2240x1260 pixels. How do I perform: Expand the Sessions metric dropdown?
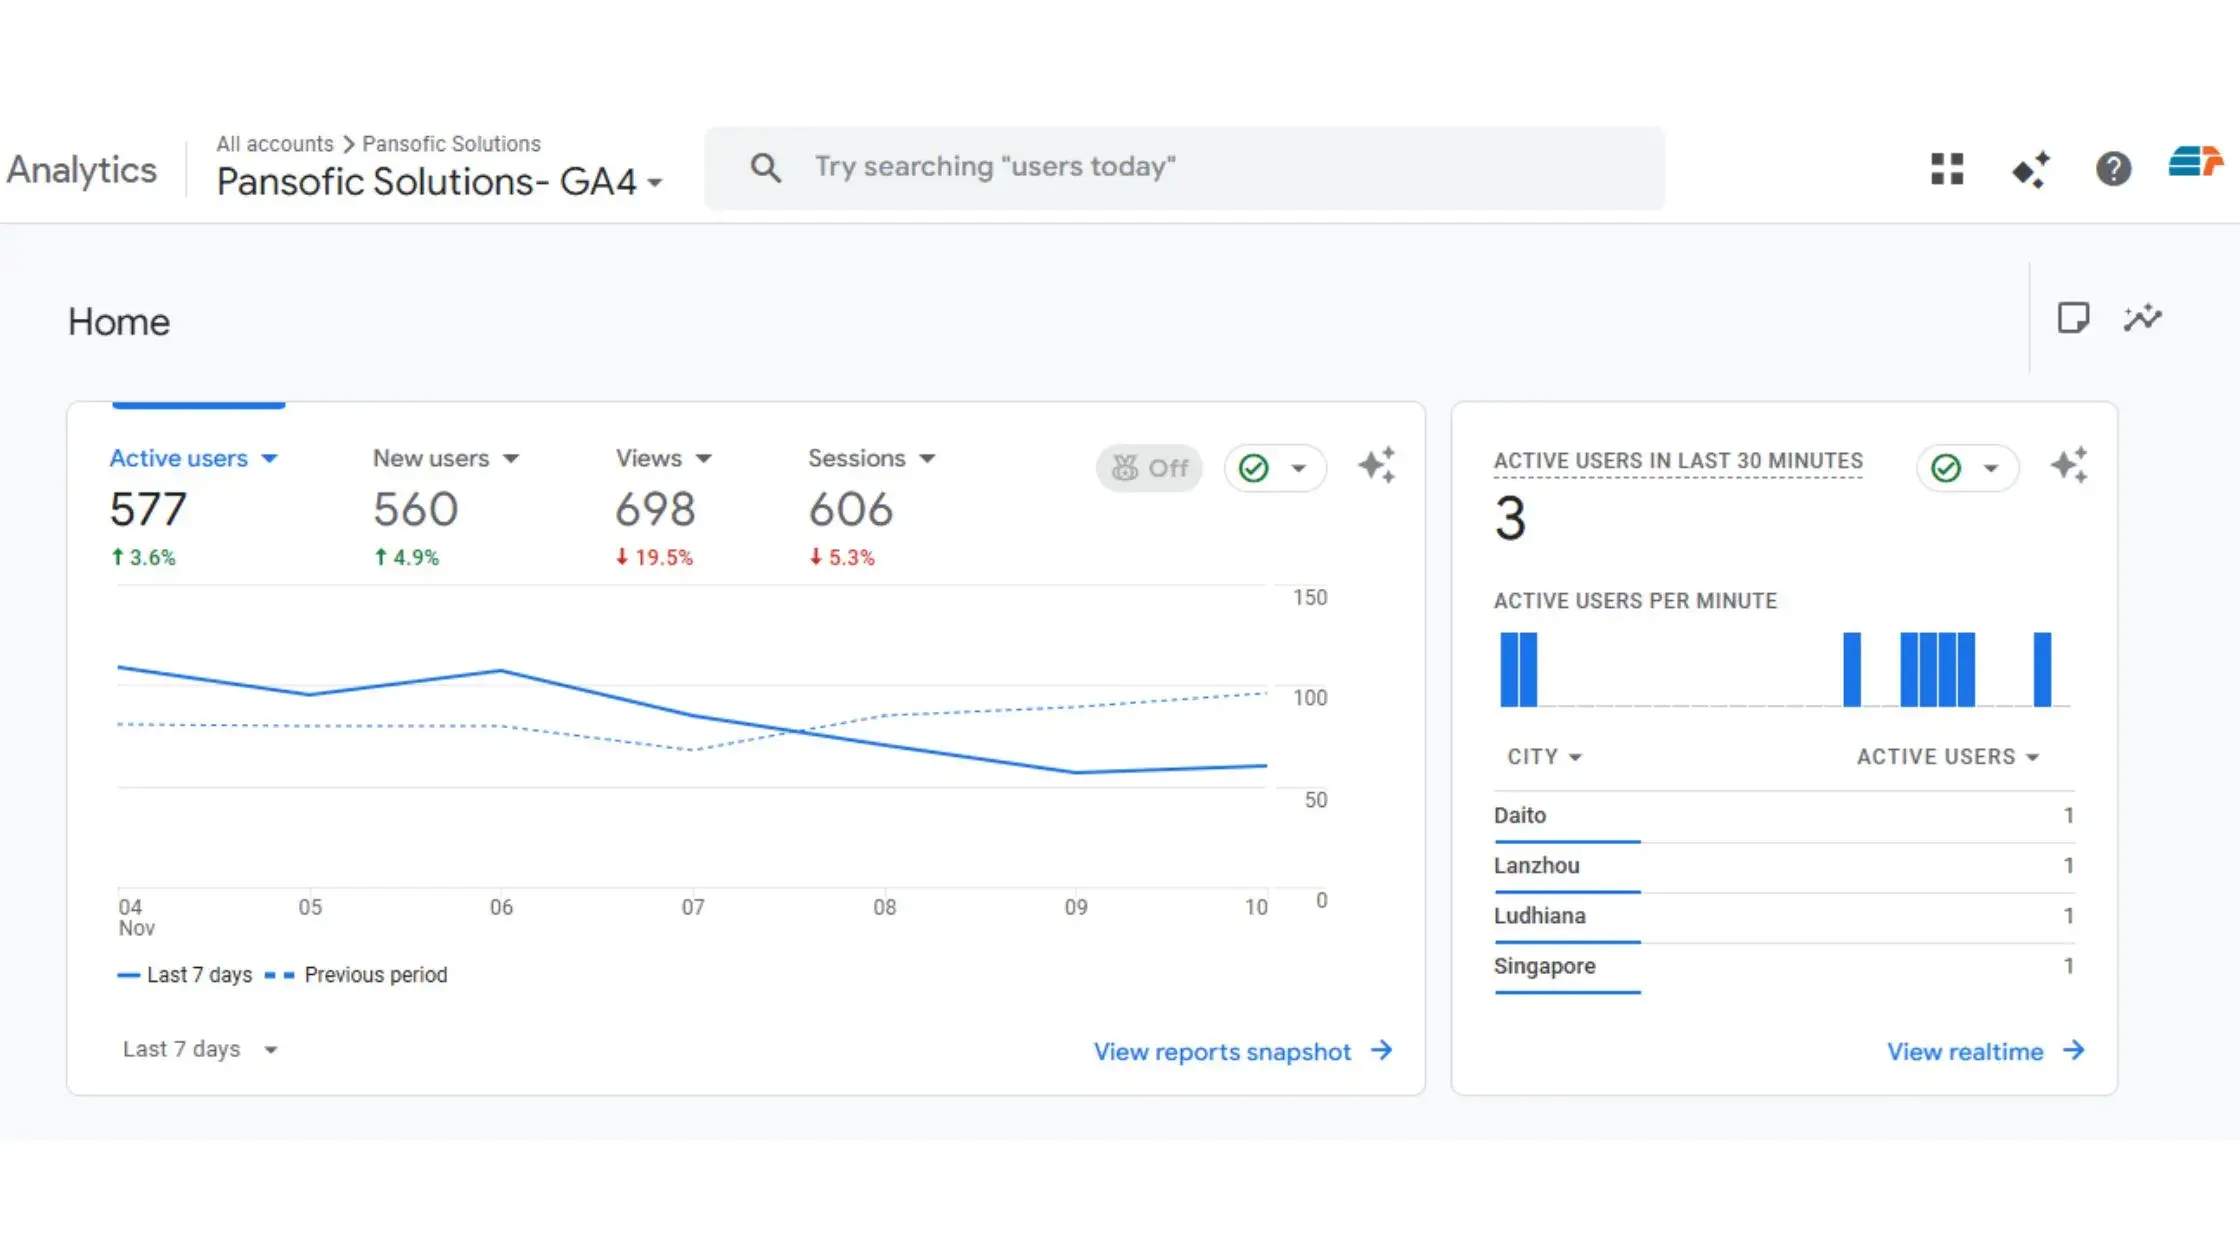coord(927,458)
